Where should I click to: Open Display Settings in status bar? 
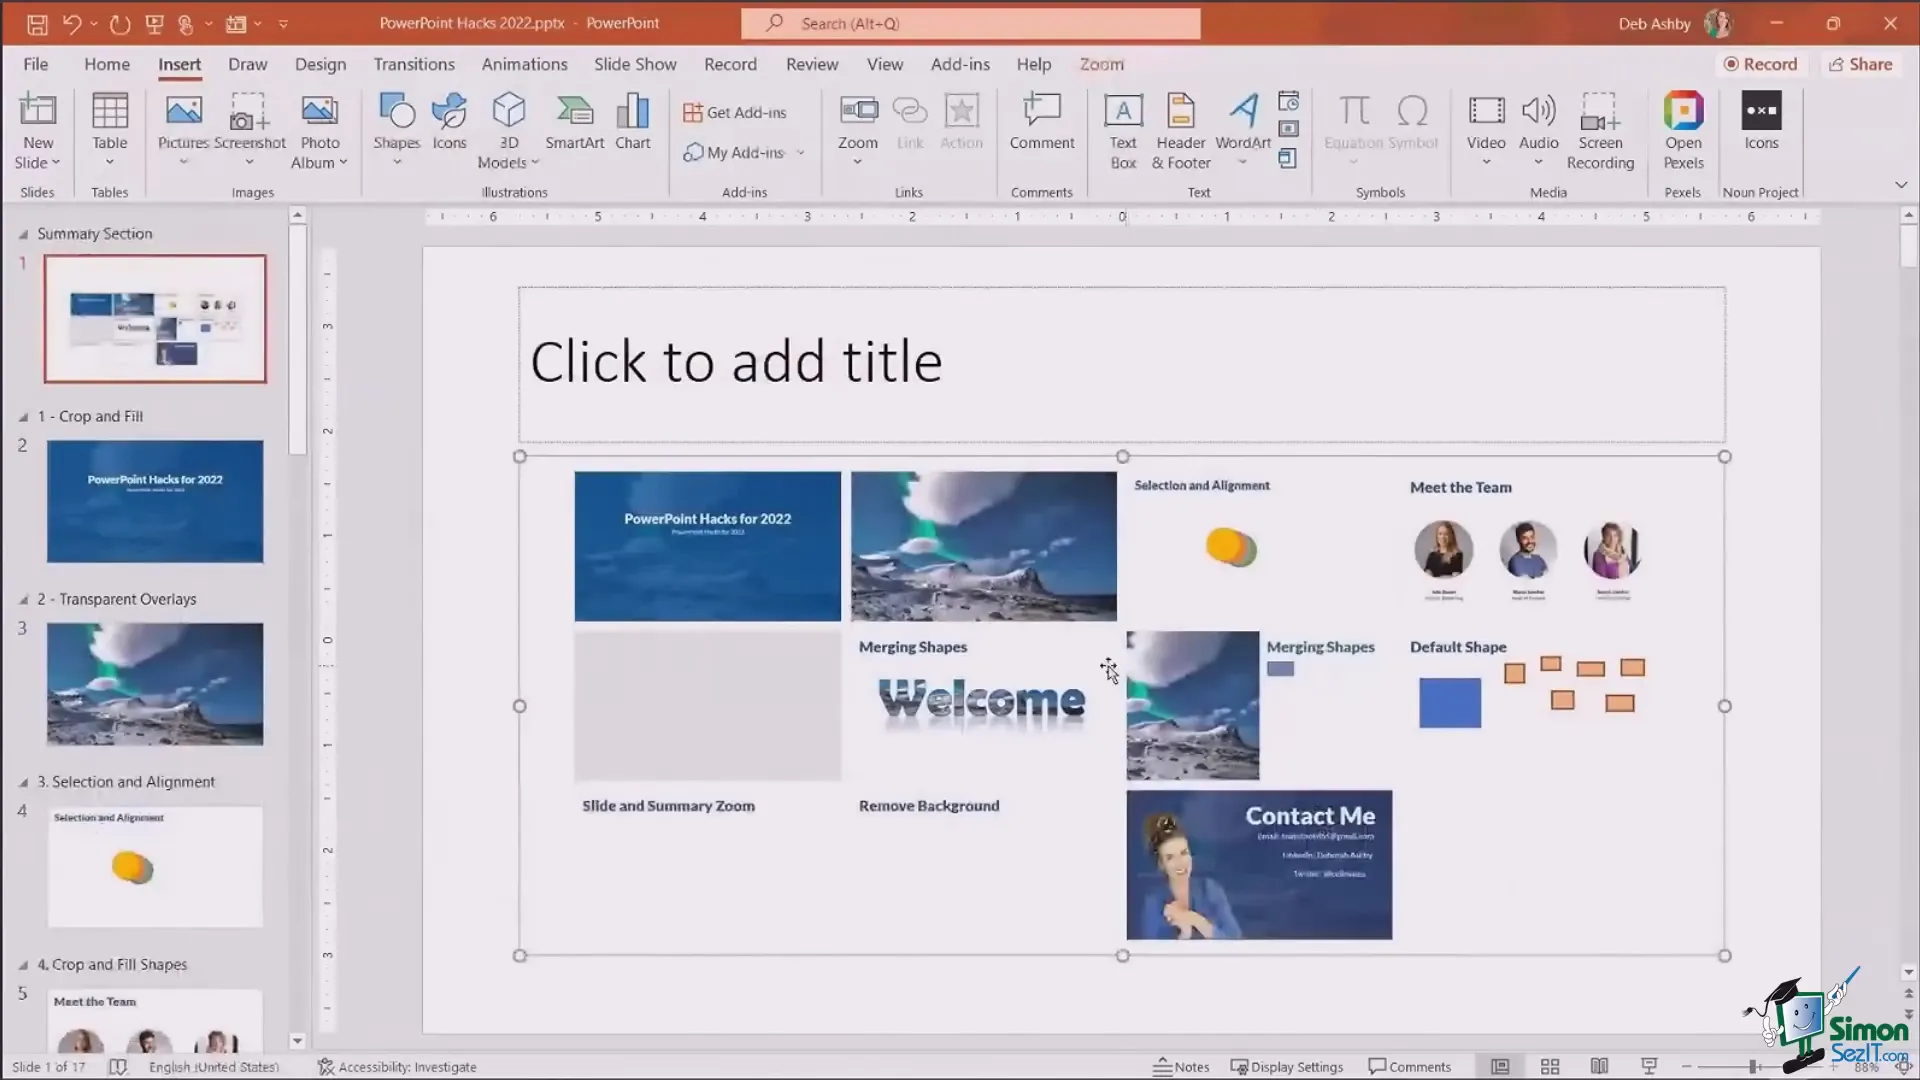tap(1287, 1067)
